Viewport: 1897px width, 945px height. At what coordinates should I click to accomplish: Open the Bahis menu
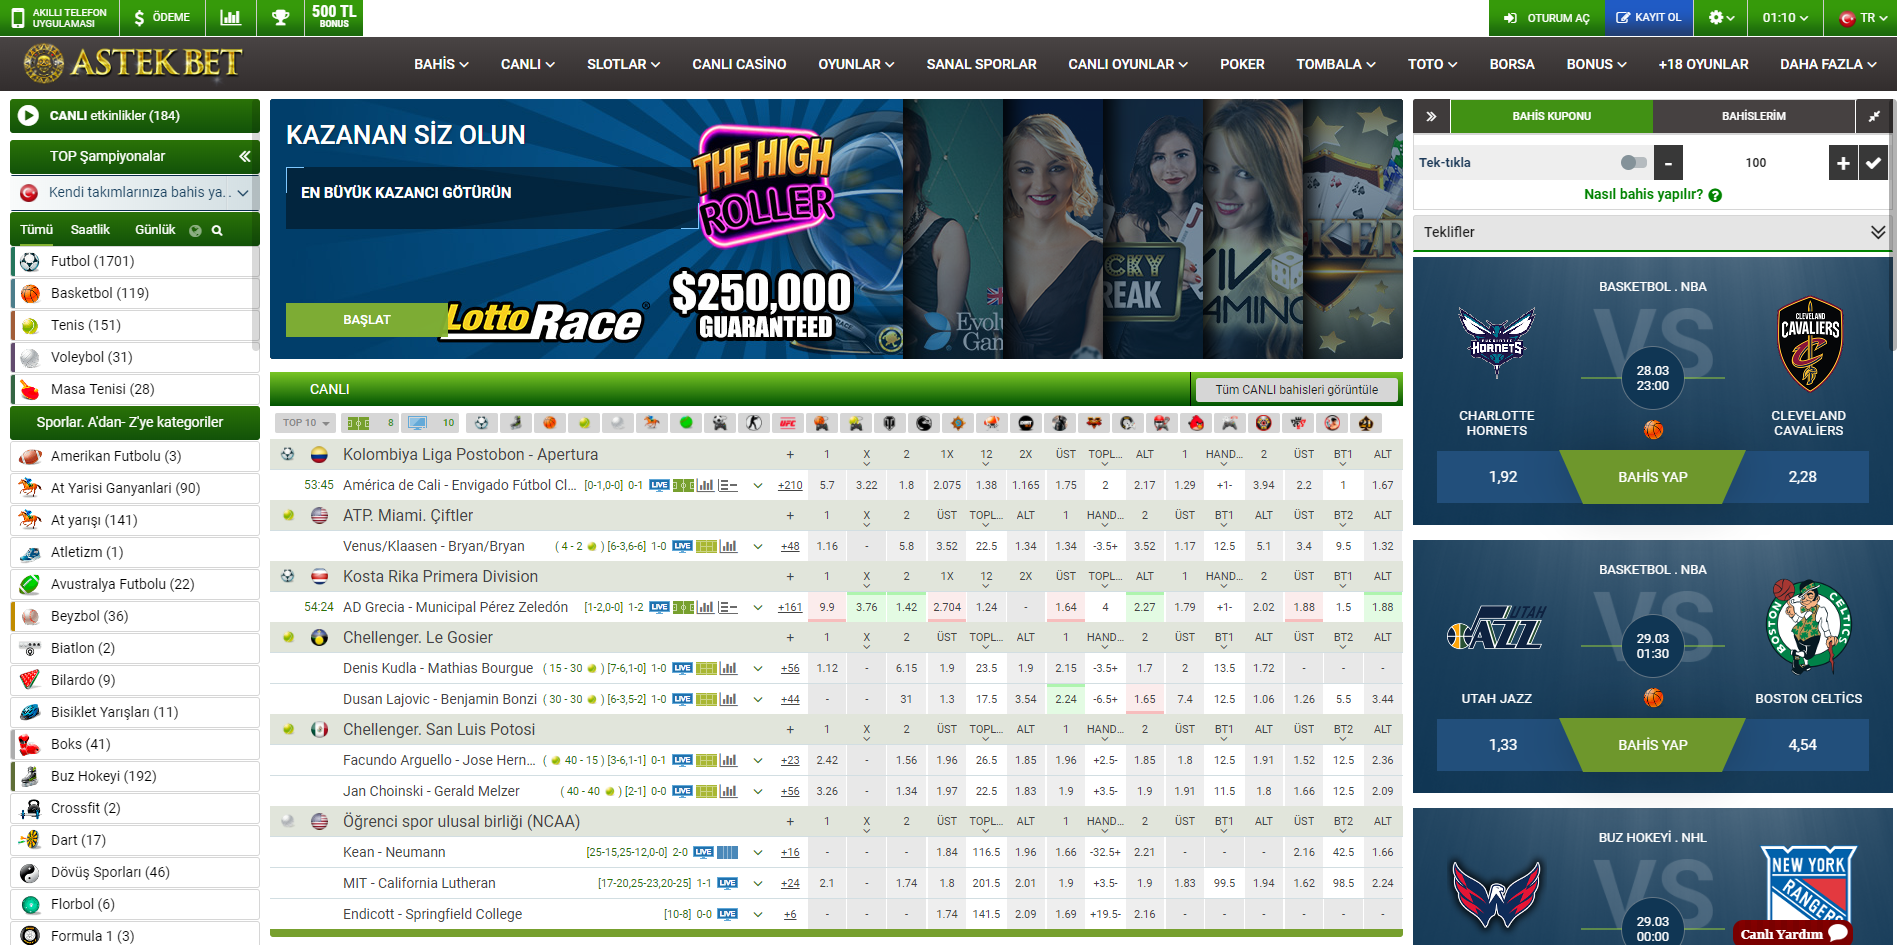tap(441, 64)
